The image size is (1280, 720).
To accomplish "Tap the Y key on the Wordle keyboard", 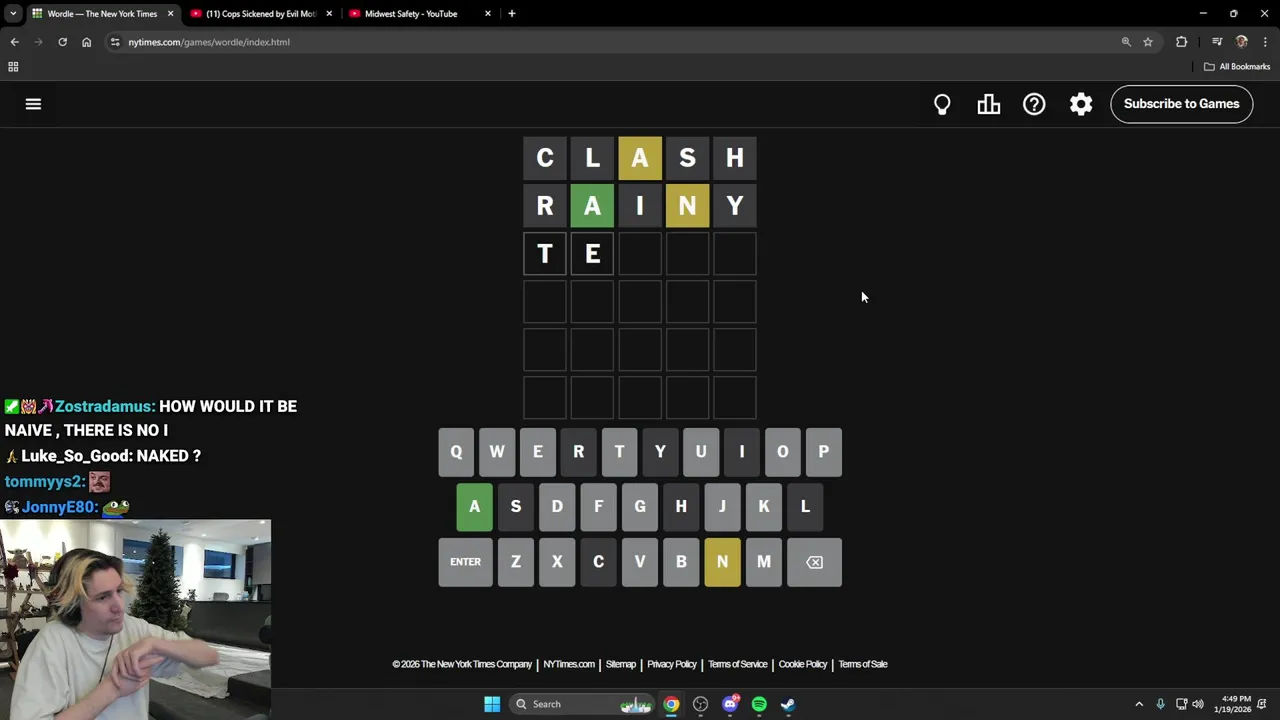I will pos(660,452).
